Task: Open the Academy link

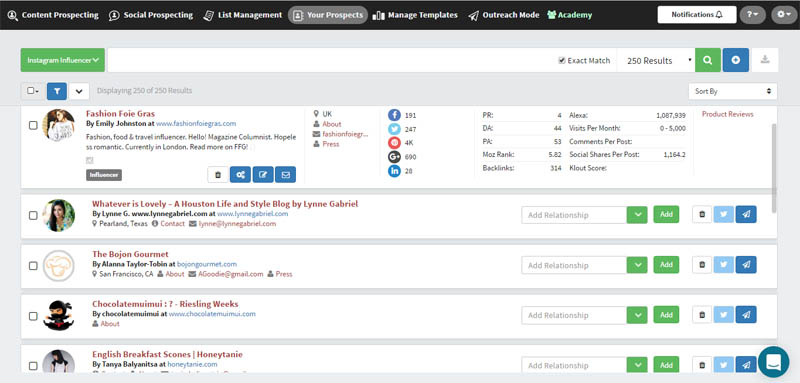Action: coord(569,15)
